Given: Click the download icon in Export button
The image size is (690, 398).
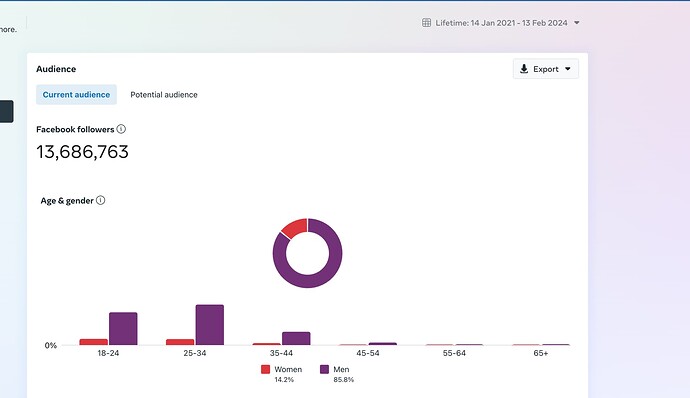Looking at the screenshot, I should (x=524, y=69).
